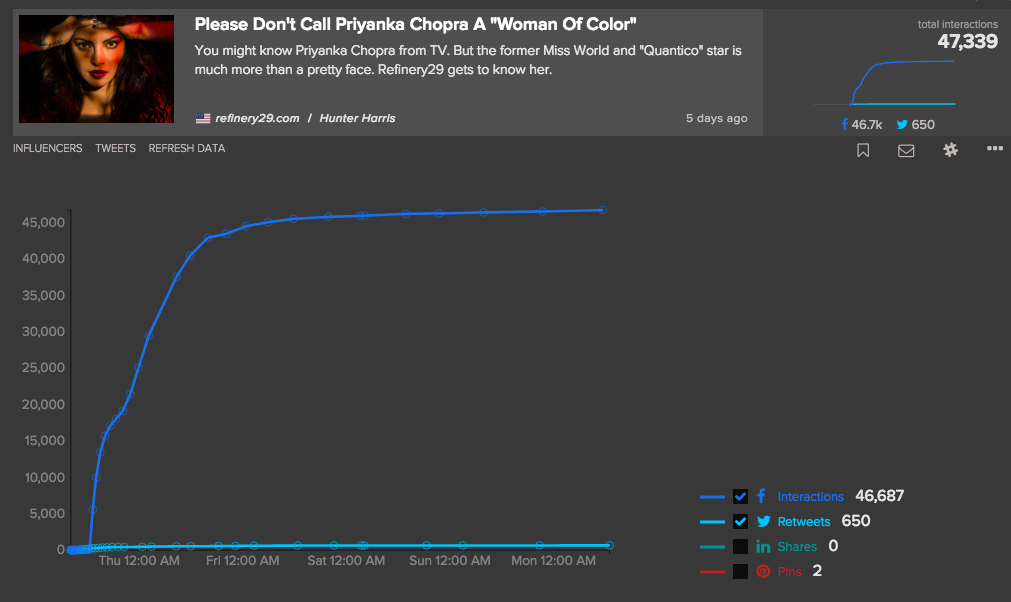Click the email envelope icon
This screenshot has width=1011, height=602.
coord(906,150)
